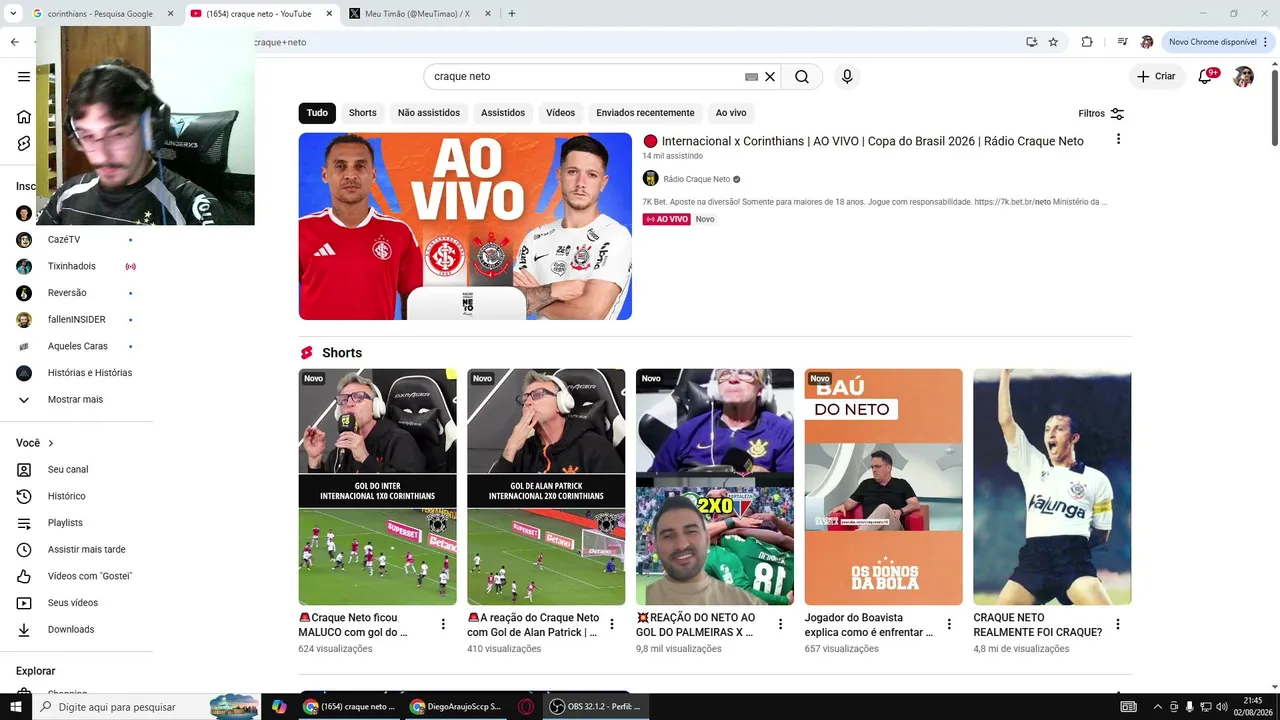Open options for 'CRAQUE NETO REALMENTE FOI CRAQUE?' short
Screen dimensions: 1280x720
[x=1118, y=624]
